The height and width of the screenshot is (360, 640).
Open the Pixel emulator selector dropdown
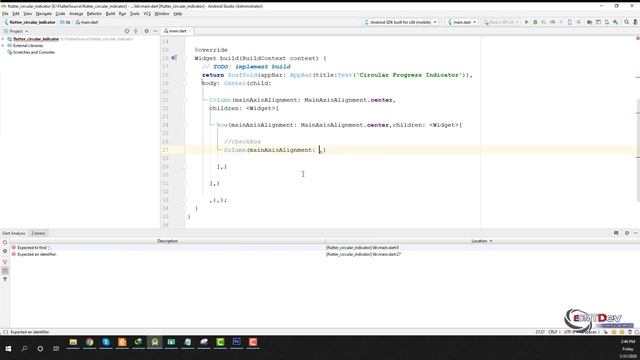click(501, 22)
